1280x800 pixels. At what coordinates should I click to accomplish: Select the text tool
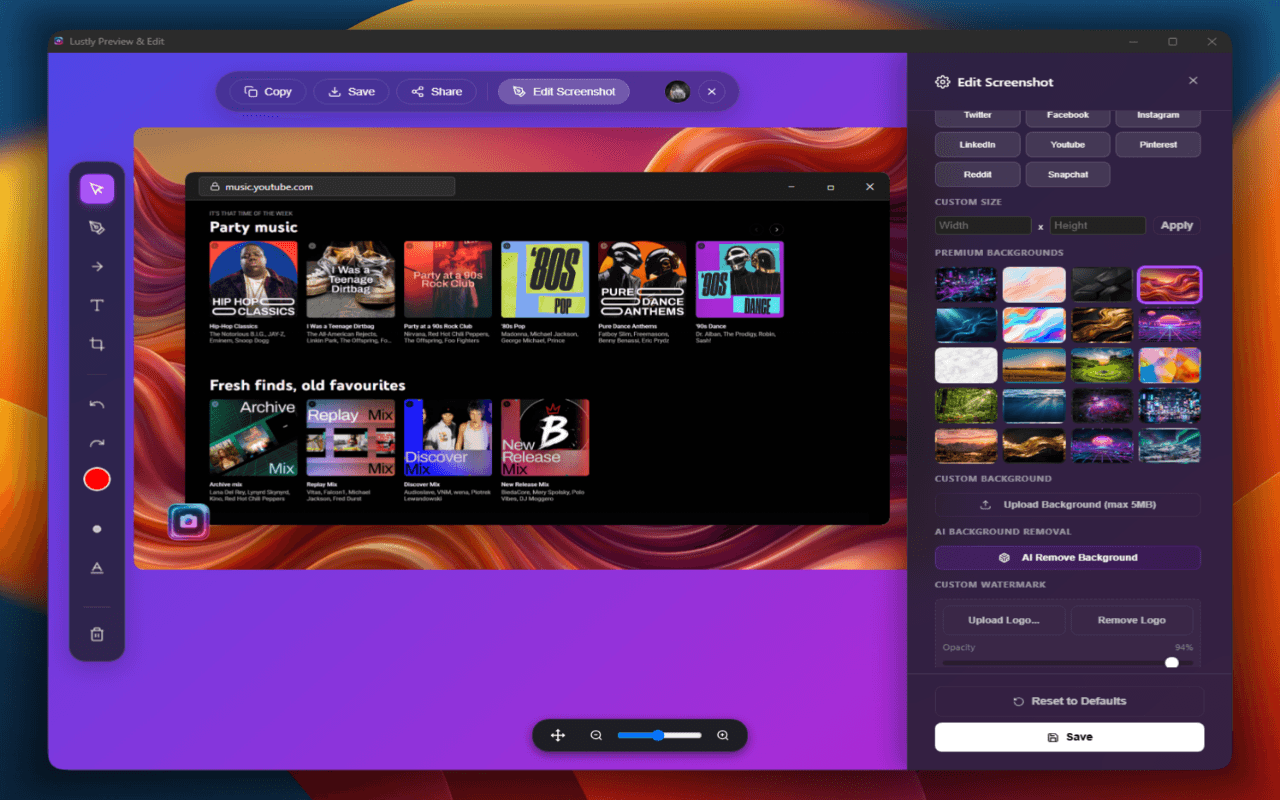point(97,305)
